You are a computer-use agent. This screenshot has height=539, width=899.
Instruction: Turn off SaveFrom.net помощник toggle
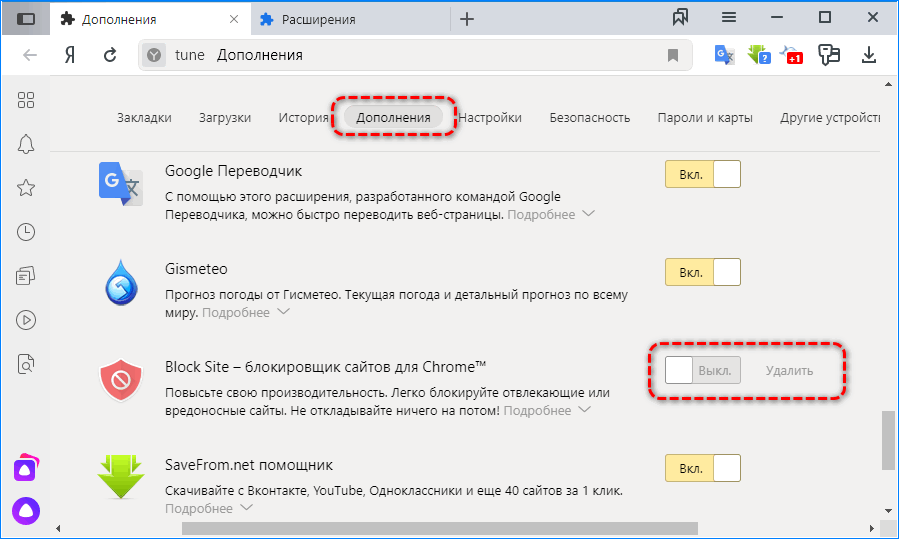coord(702,468)
